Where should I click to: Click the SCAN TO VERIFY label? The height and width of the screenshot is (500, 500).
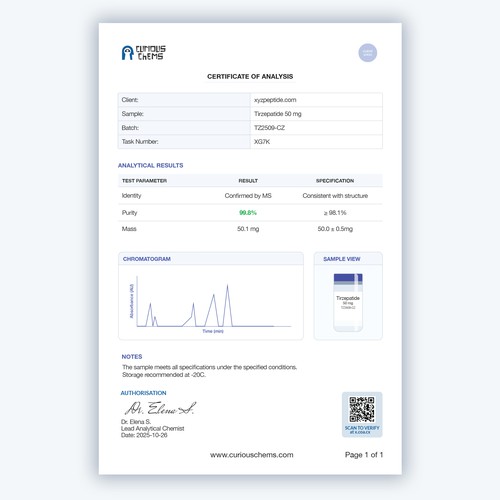click(362, 428)
